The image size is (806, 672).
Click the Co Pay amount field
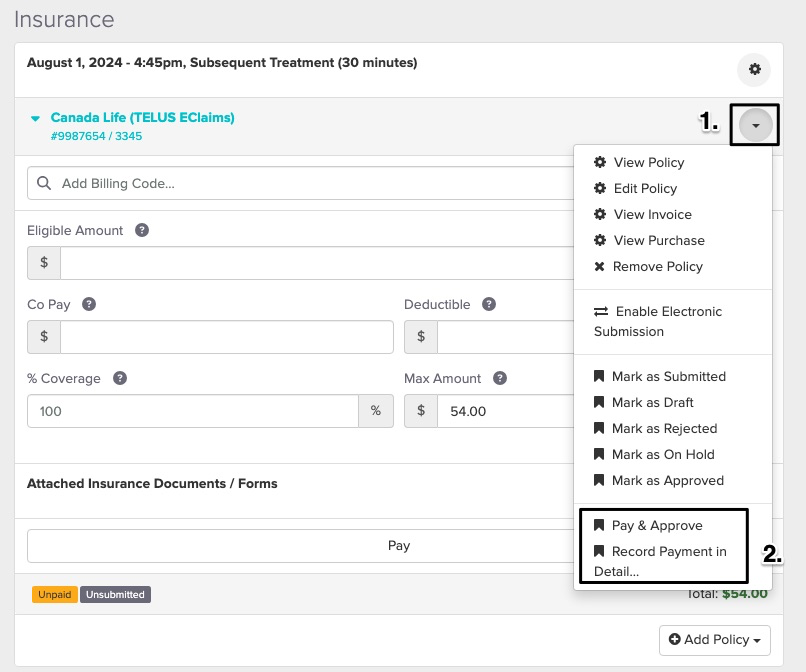click(227, 337)
